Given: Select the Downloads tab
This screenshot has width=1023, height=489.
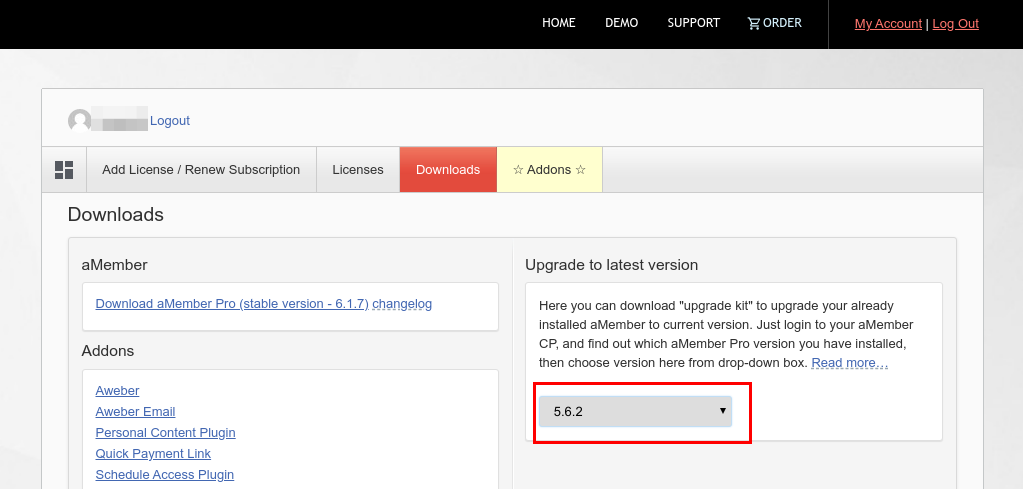Looking at the screenshot, I should (448, 170).
